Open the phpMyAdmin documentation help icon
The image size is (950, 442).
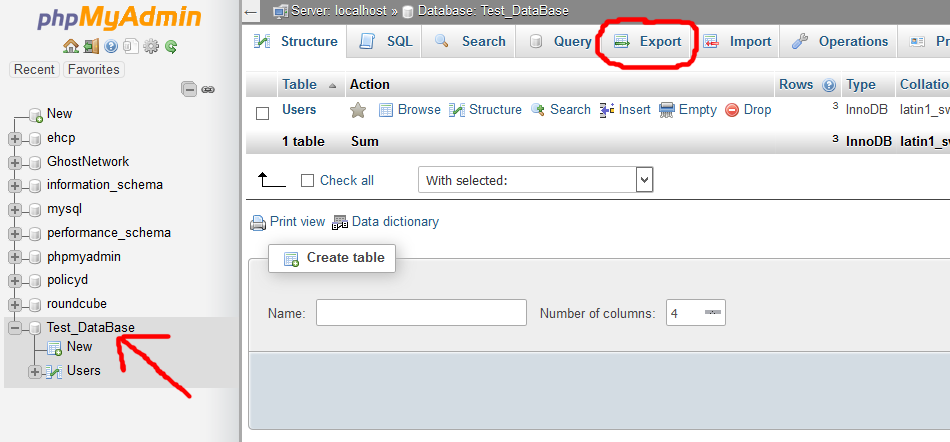(111, 46)
